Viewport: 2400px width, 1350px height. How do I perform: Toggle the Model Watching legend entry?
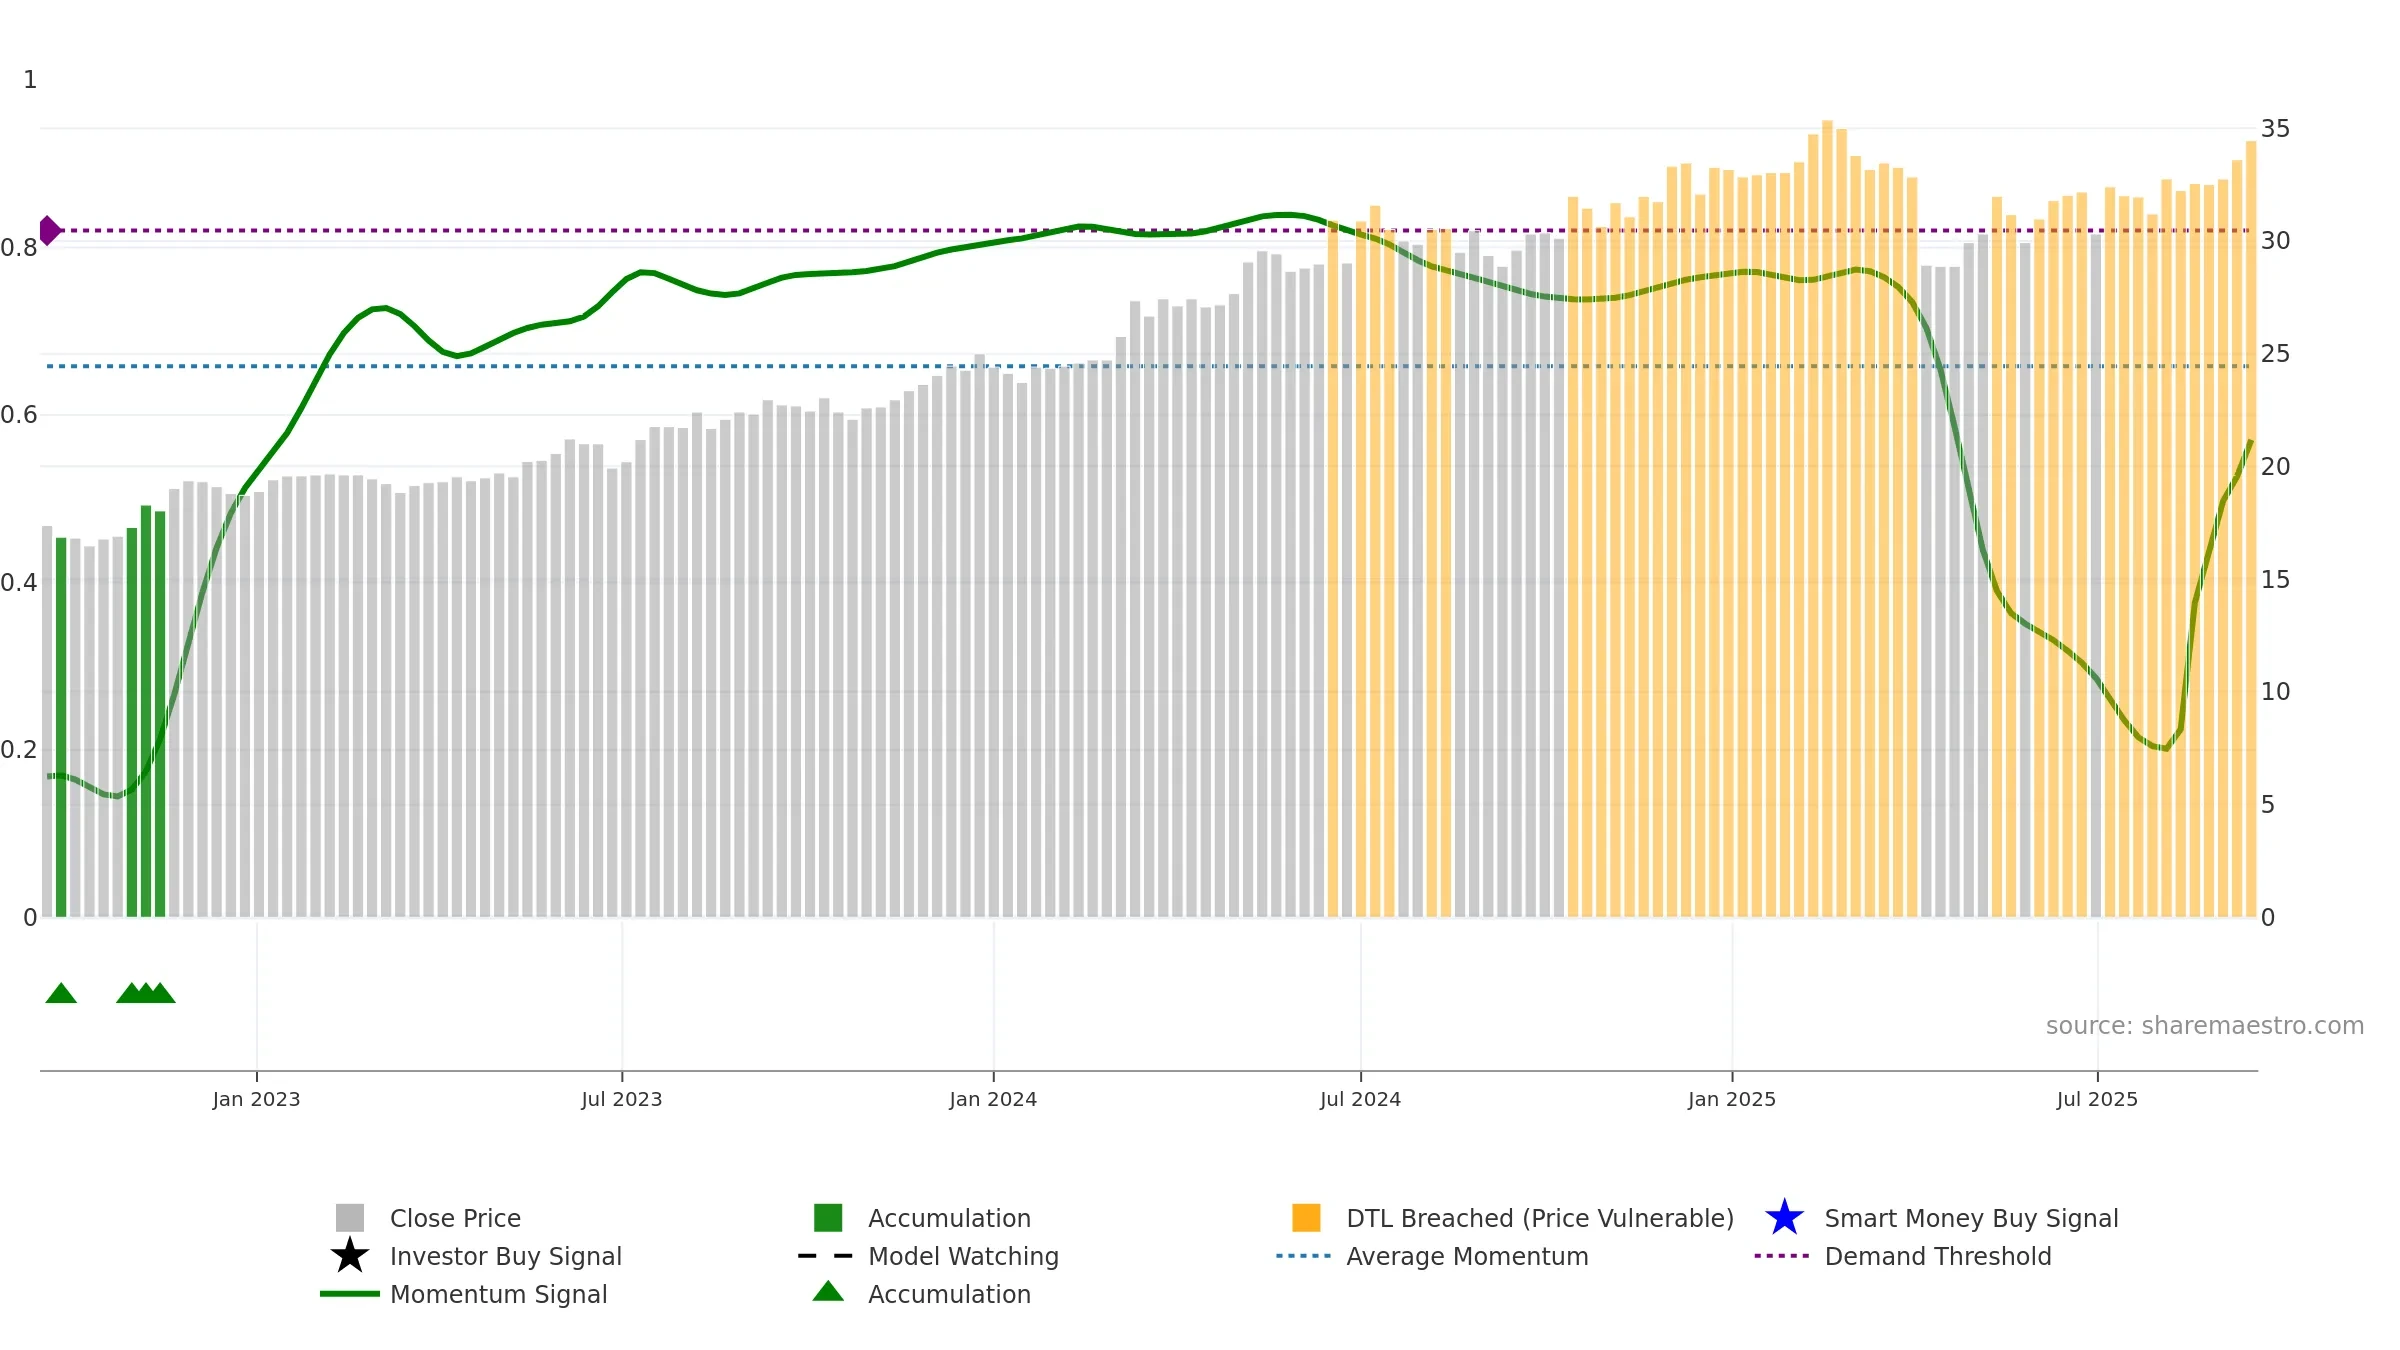pos(928,1256)
